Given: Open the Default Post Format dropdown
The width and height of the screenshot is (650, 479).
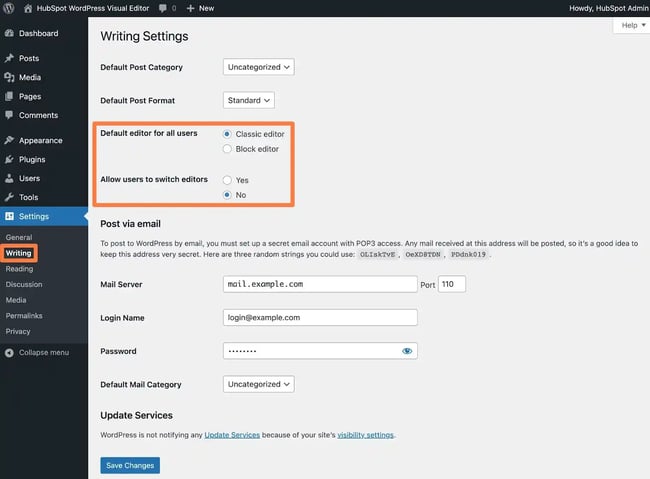Looking at the screenshot, I should tap(249, 100).
